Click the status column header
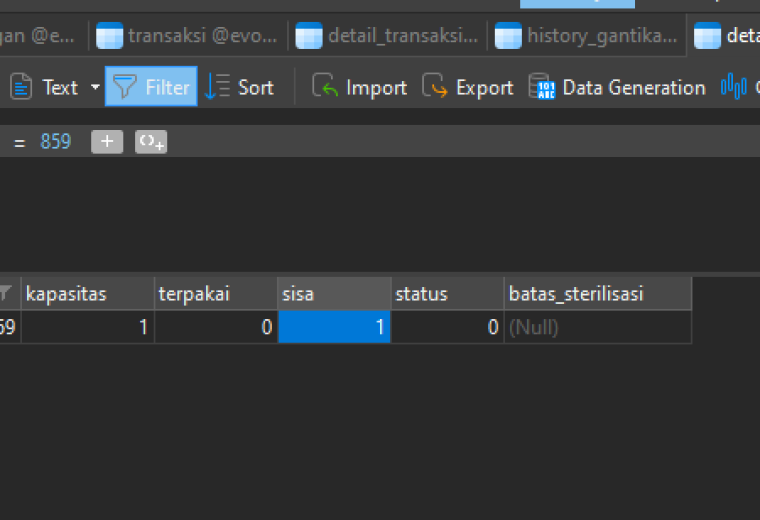 pos(447,294)
